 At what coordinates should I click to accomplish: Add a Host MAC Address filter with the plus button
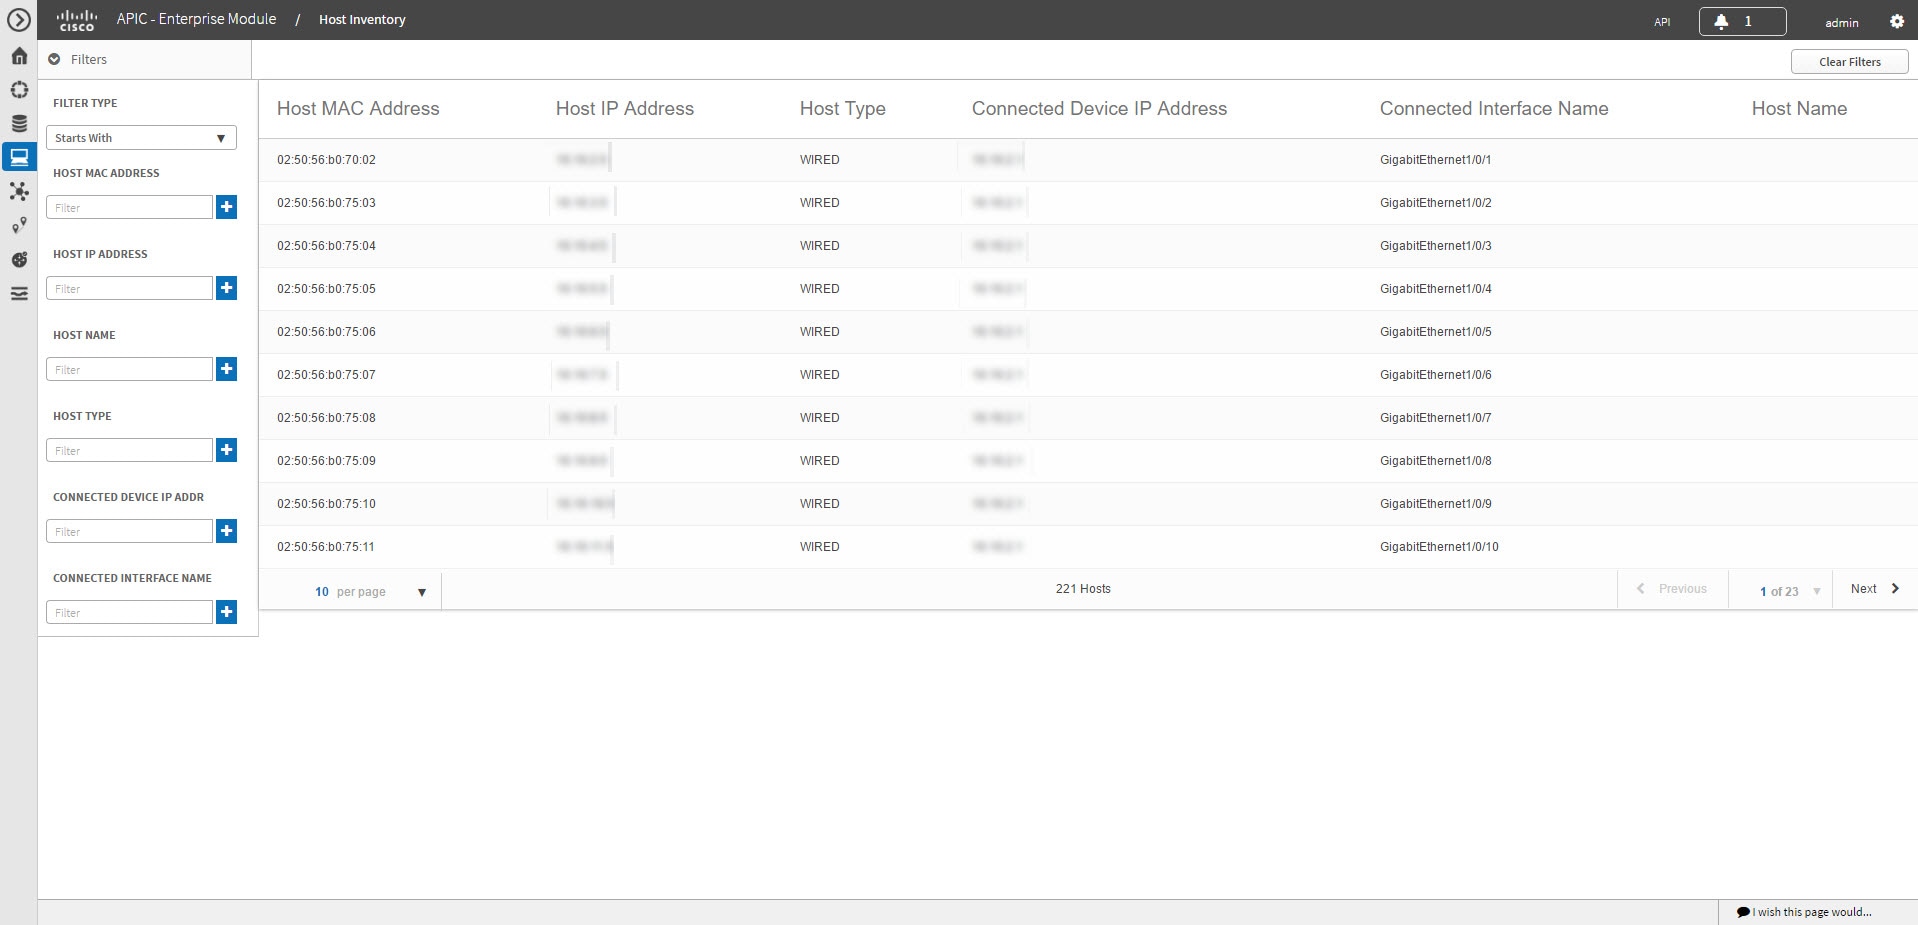[226, 207]
